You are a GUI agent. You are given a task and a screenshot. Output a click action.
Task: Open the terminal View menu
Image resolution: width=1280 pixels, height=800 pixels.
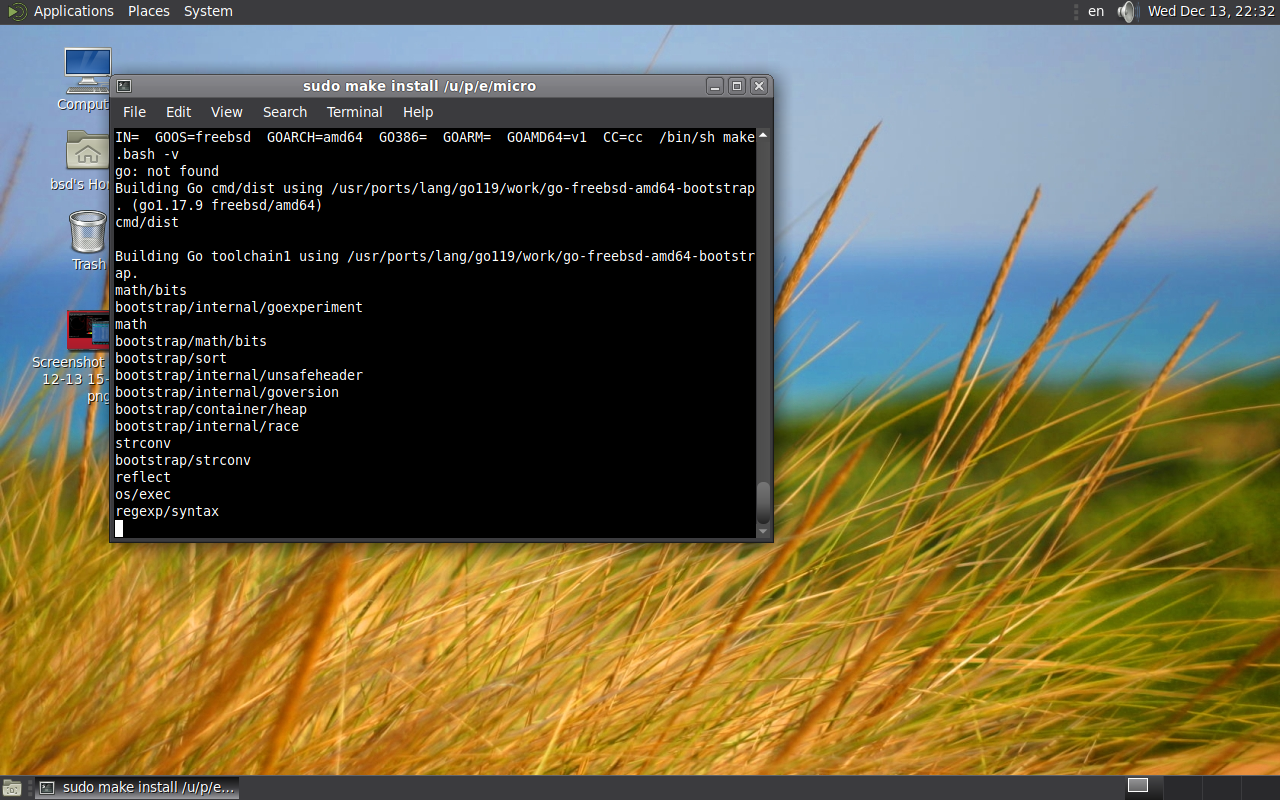(x=226, y=112)
